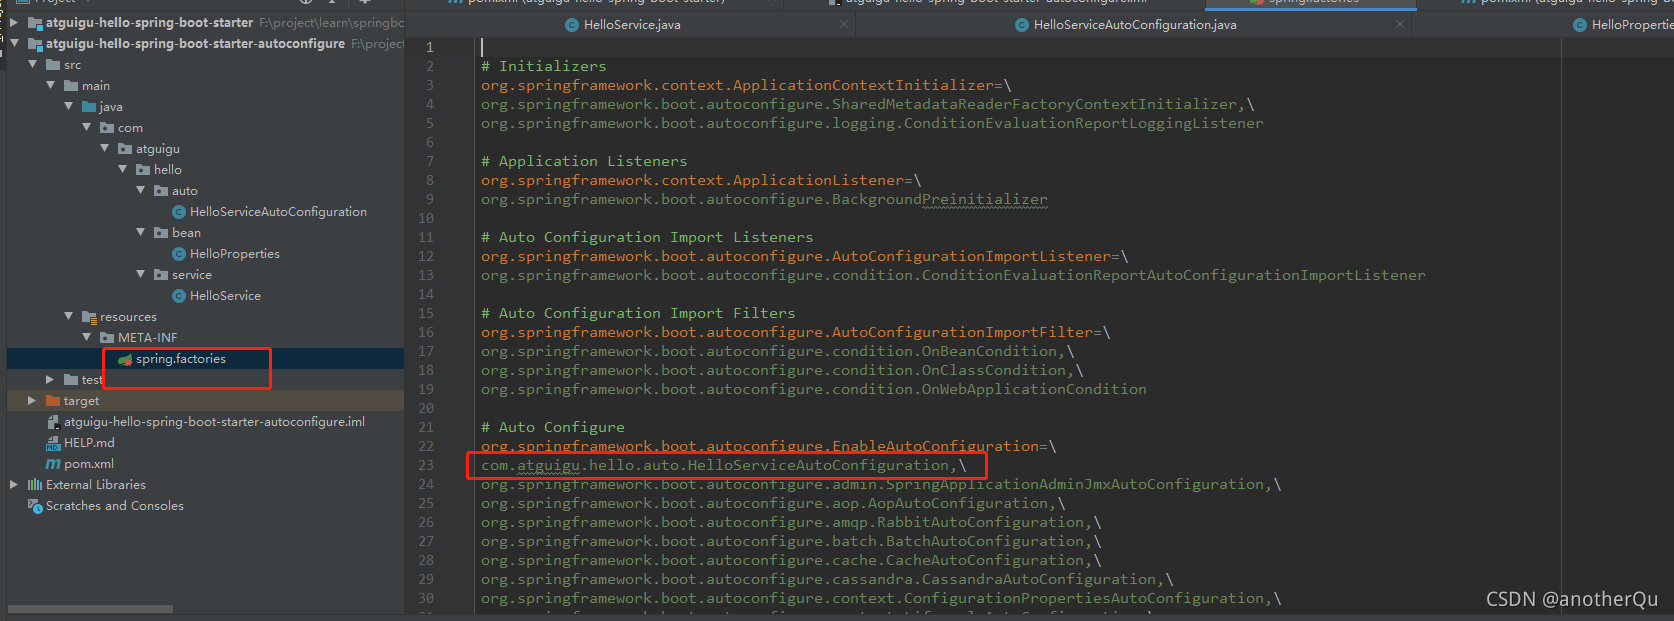Click the src folder icon
The height and width of the screenshot is (621, 1674).
point(53,64)
